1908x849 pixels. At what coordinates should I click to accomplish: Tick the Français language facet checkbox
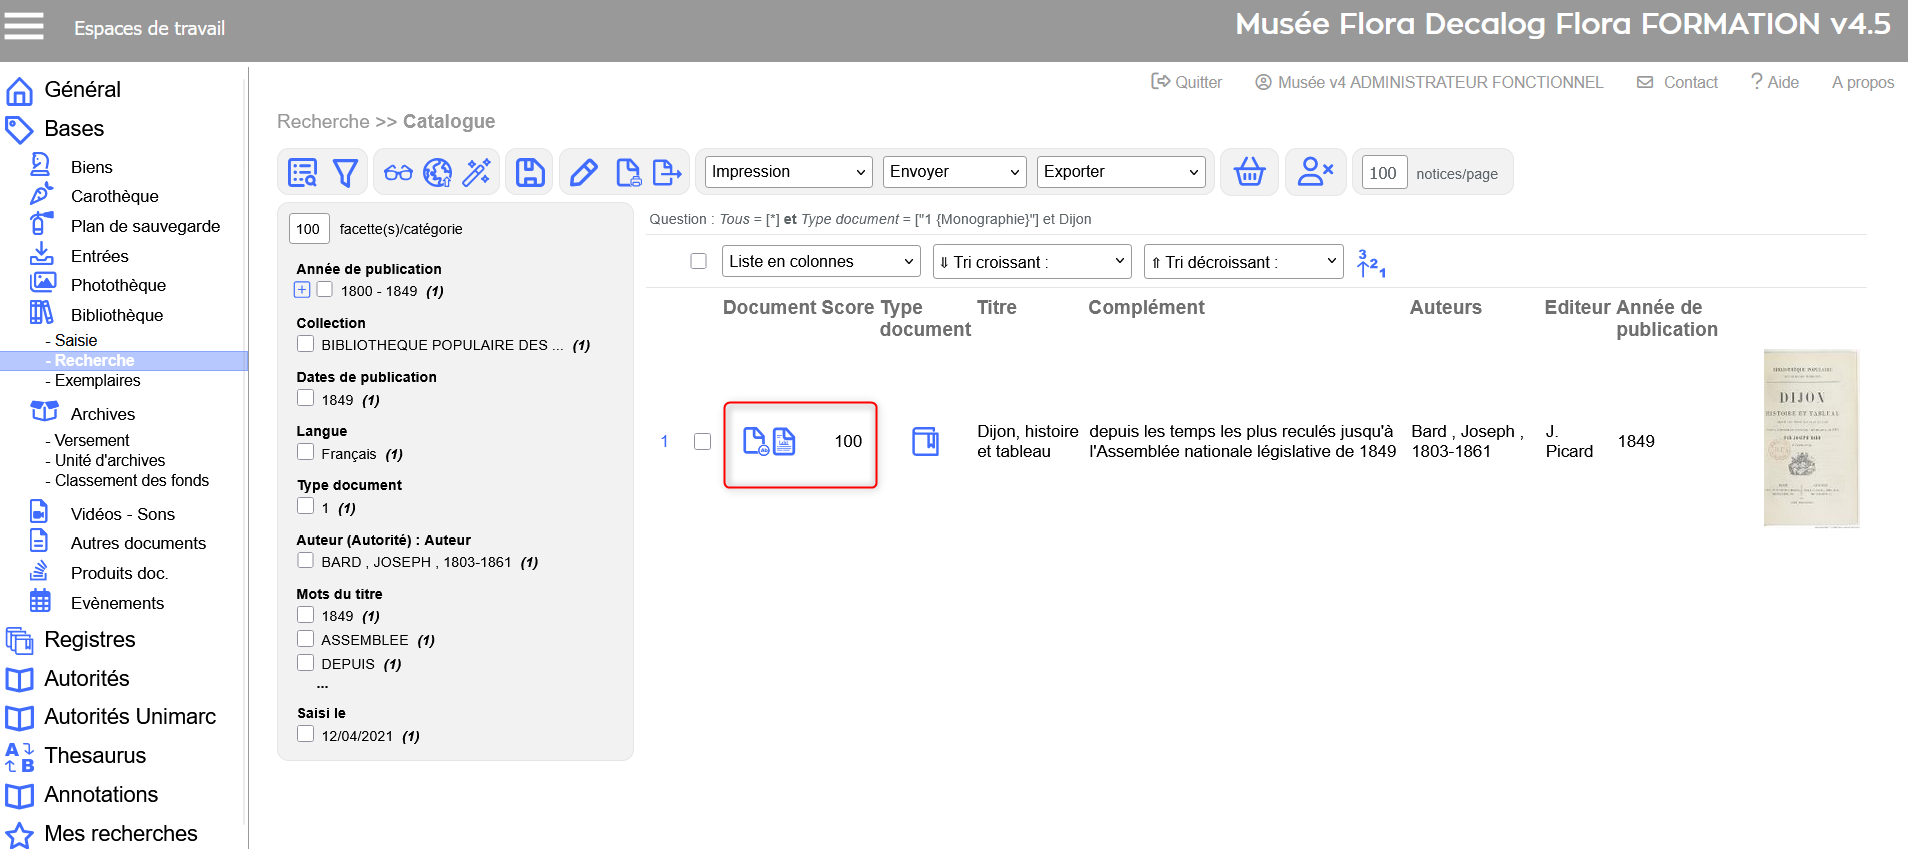point(306,453)
